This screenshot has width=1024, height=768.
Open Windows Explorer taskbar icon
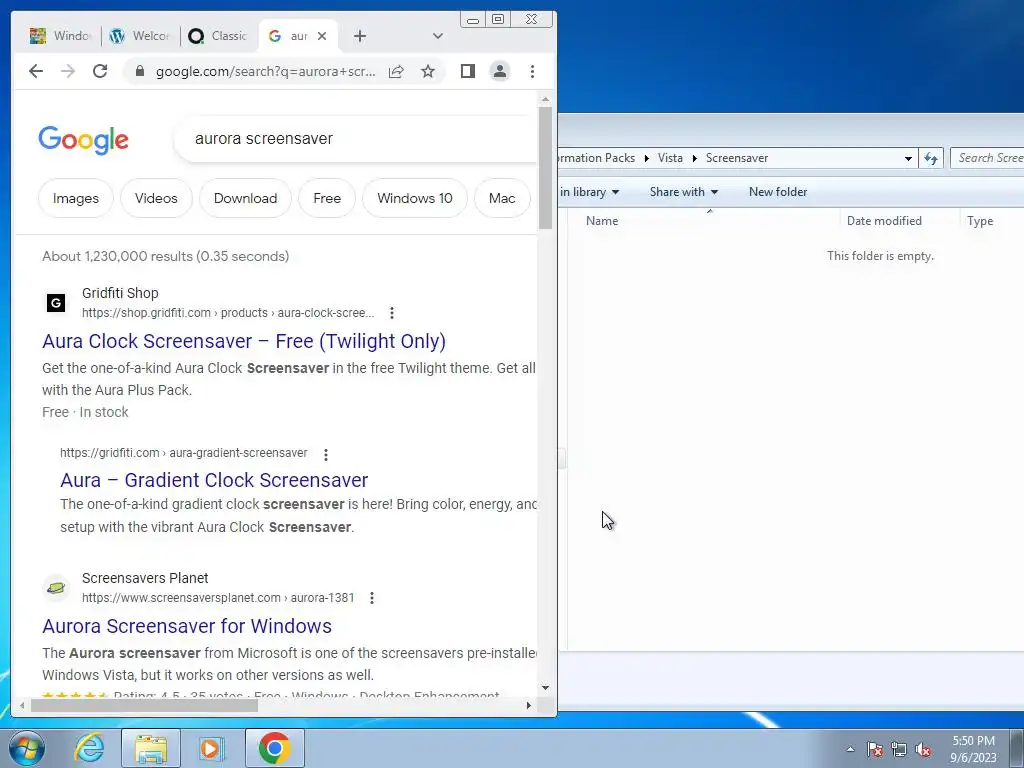tap(150, 748)
